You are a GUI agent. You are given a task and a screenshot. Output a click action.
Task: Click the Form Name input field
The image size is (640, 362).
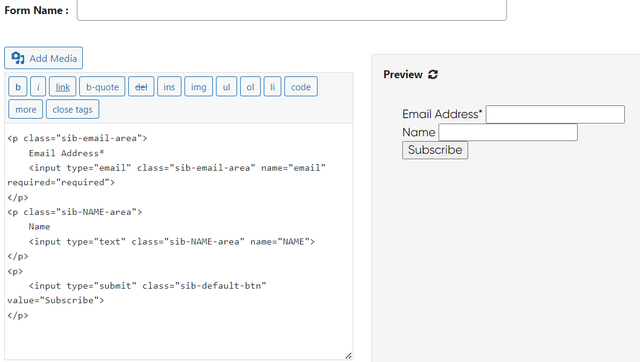(x=291, y=9)
